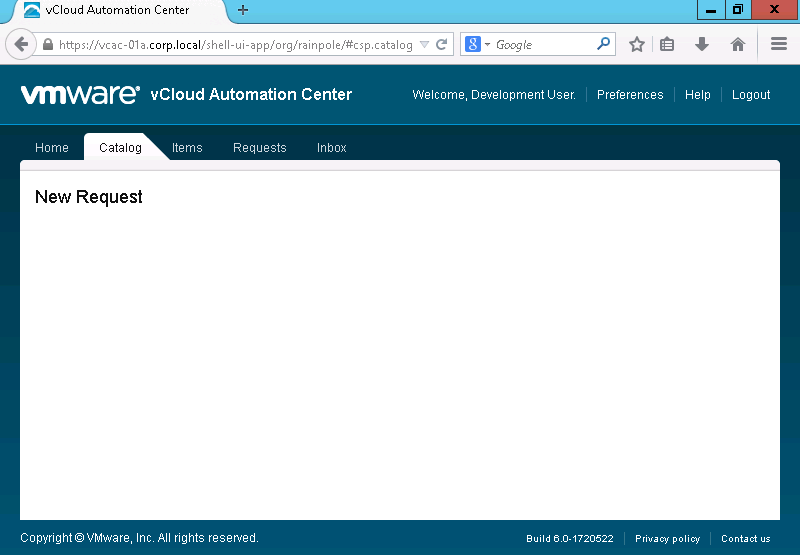This screenshot has width=800, height=555.
Task: Click the browser back arrow button
Action: [21, 44]
